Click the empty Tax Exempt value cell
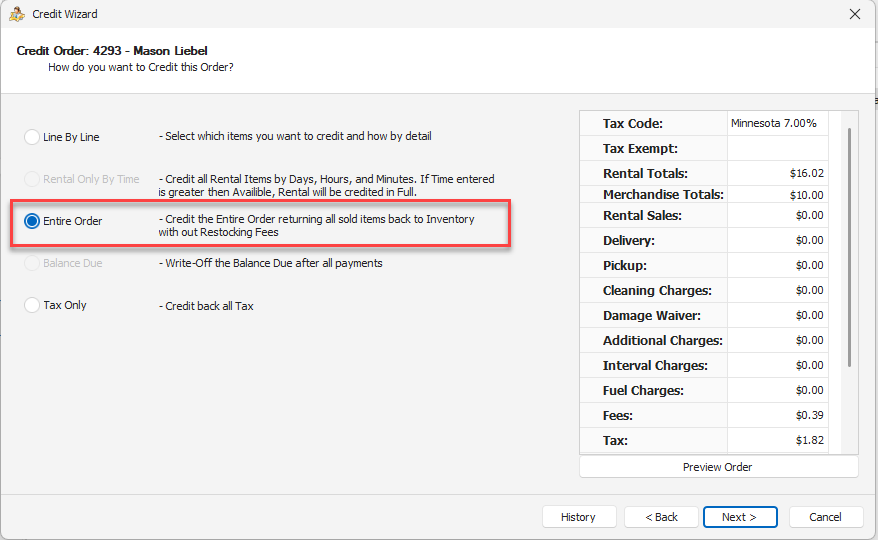Screen dimensions: 878x540 tap(777, 148)
